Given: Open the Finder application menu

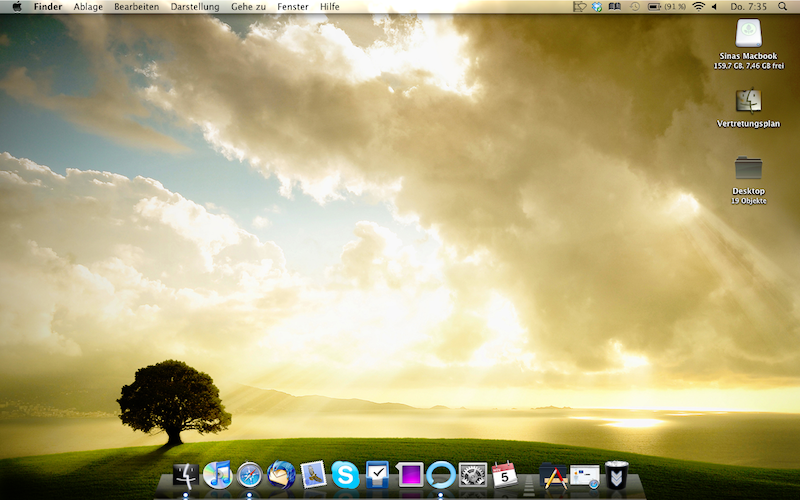Looking at the screenshot, I should [x=48, y=7].
